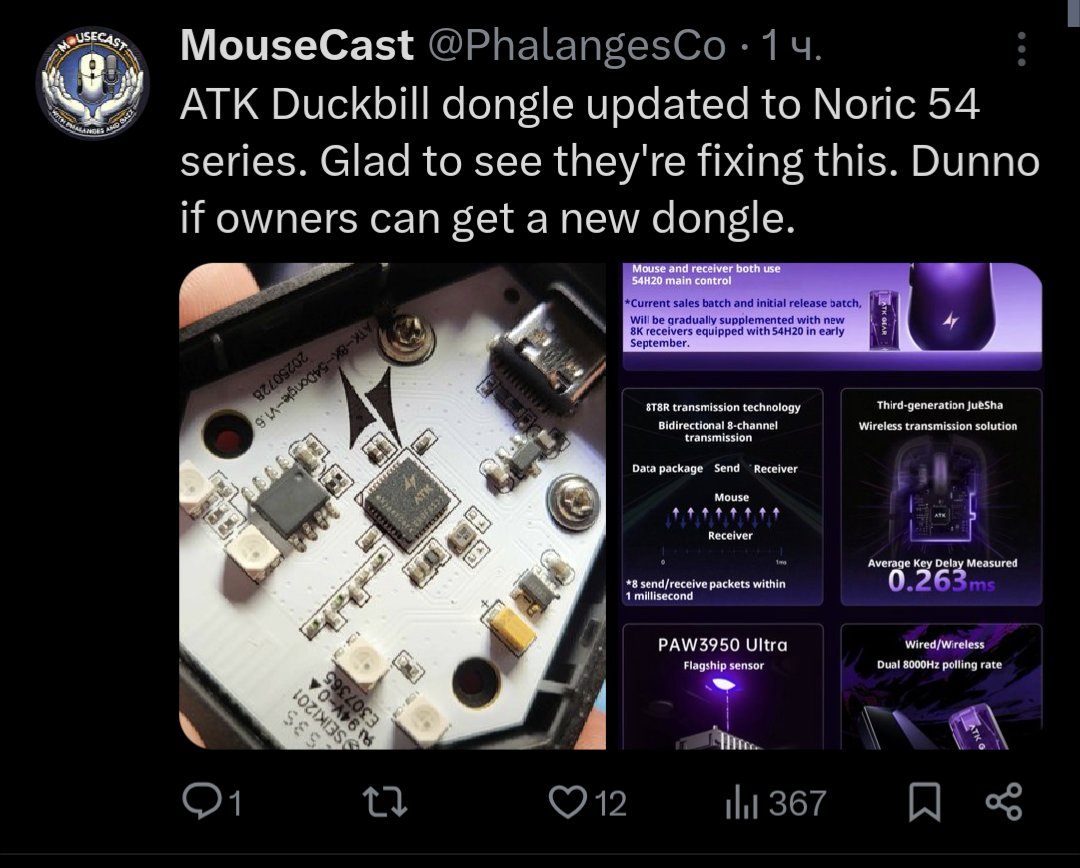This screenshot has height=868, width=1080.
Task: Click the reply count number 1
Action: pyautogui.click(x=235, y=803)
